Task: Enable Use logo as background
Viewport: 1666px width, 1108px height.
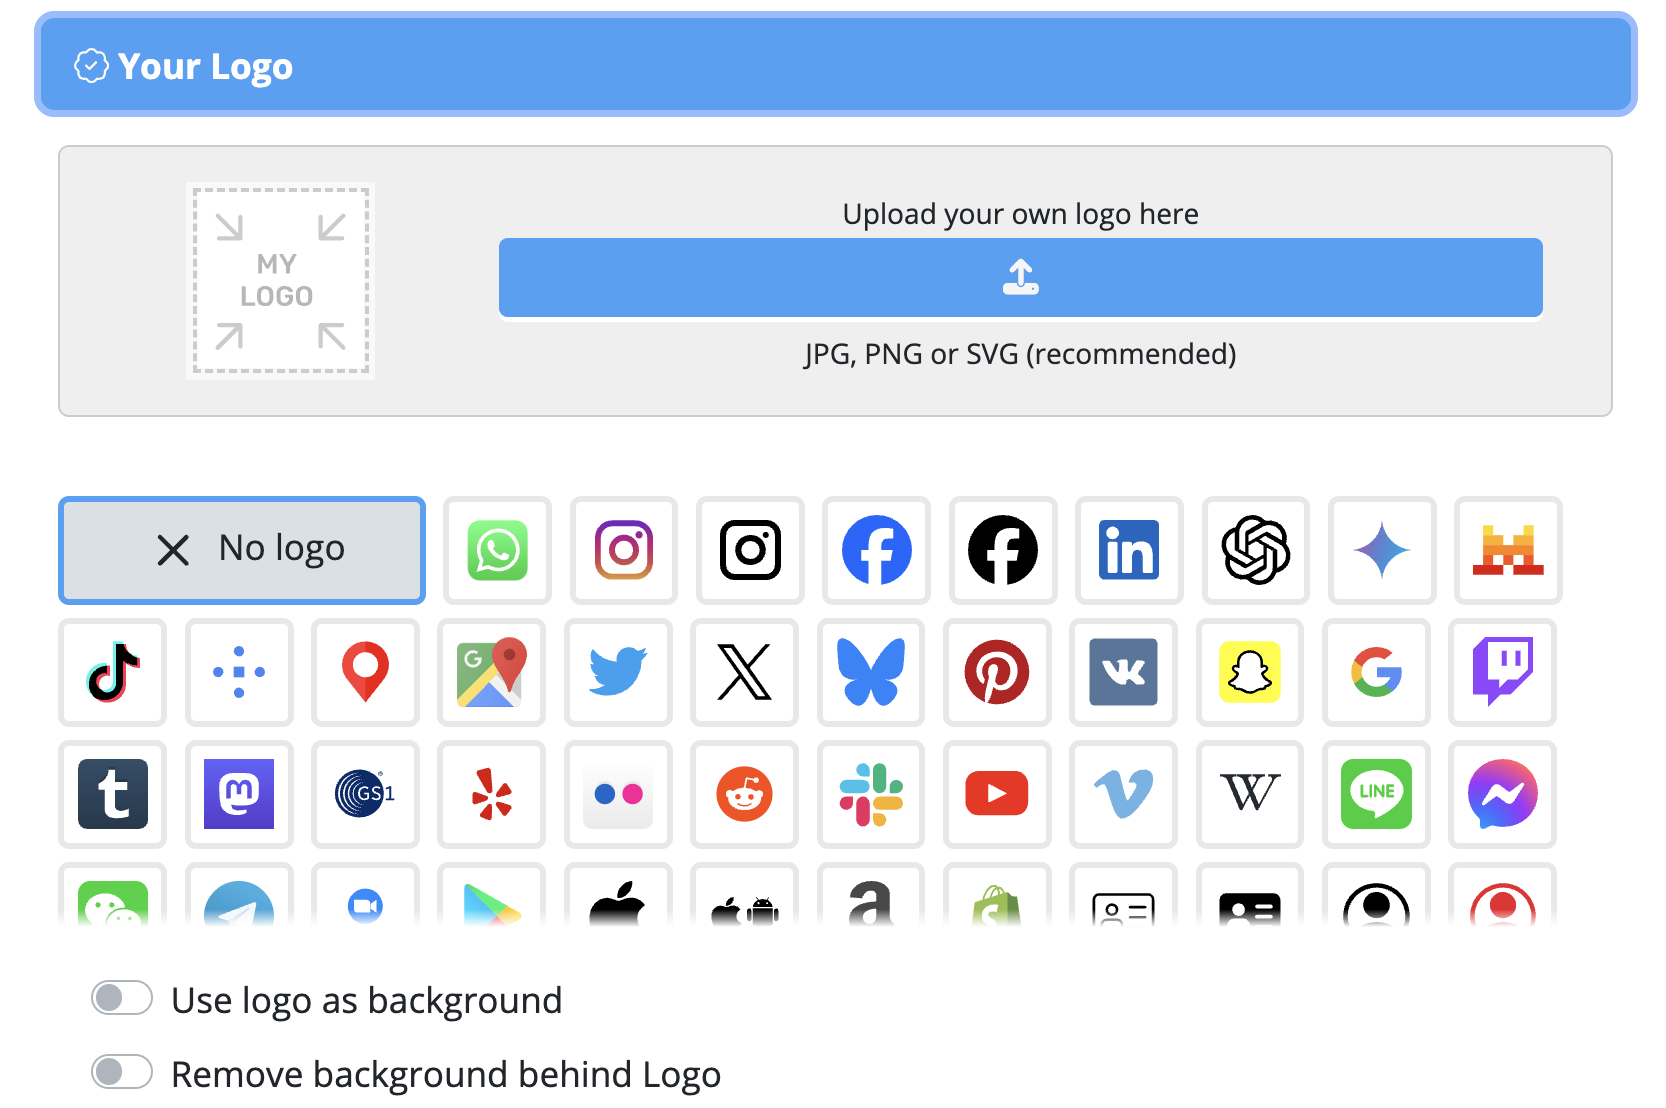Action: tap(122, 998)
